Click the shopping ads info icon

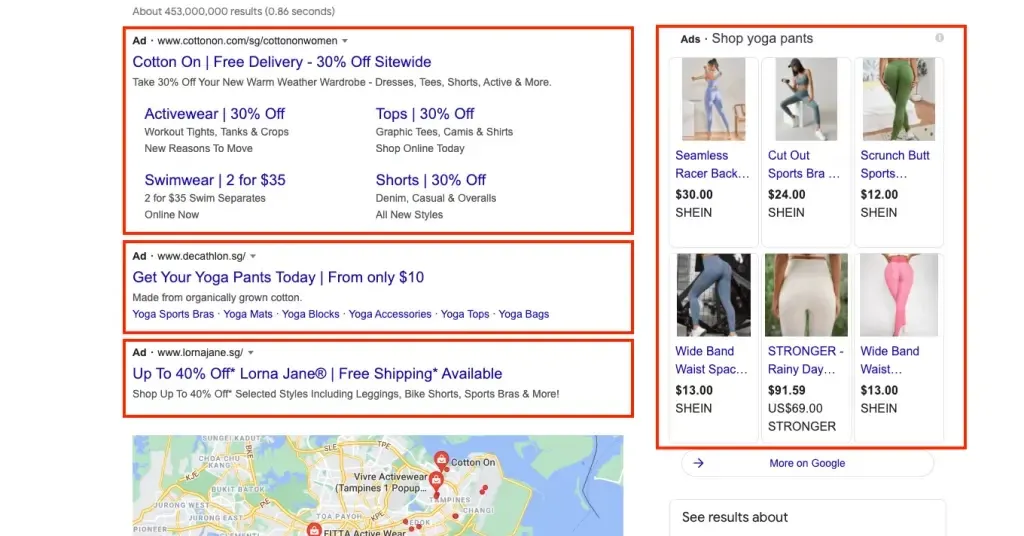coord(939,38)
